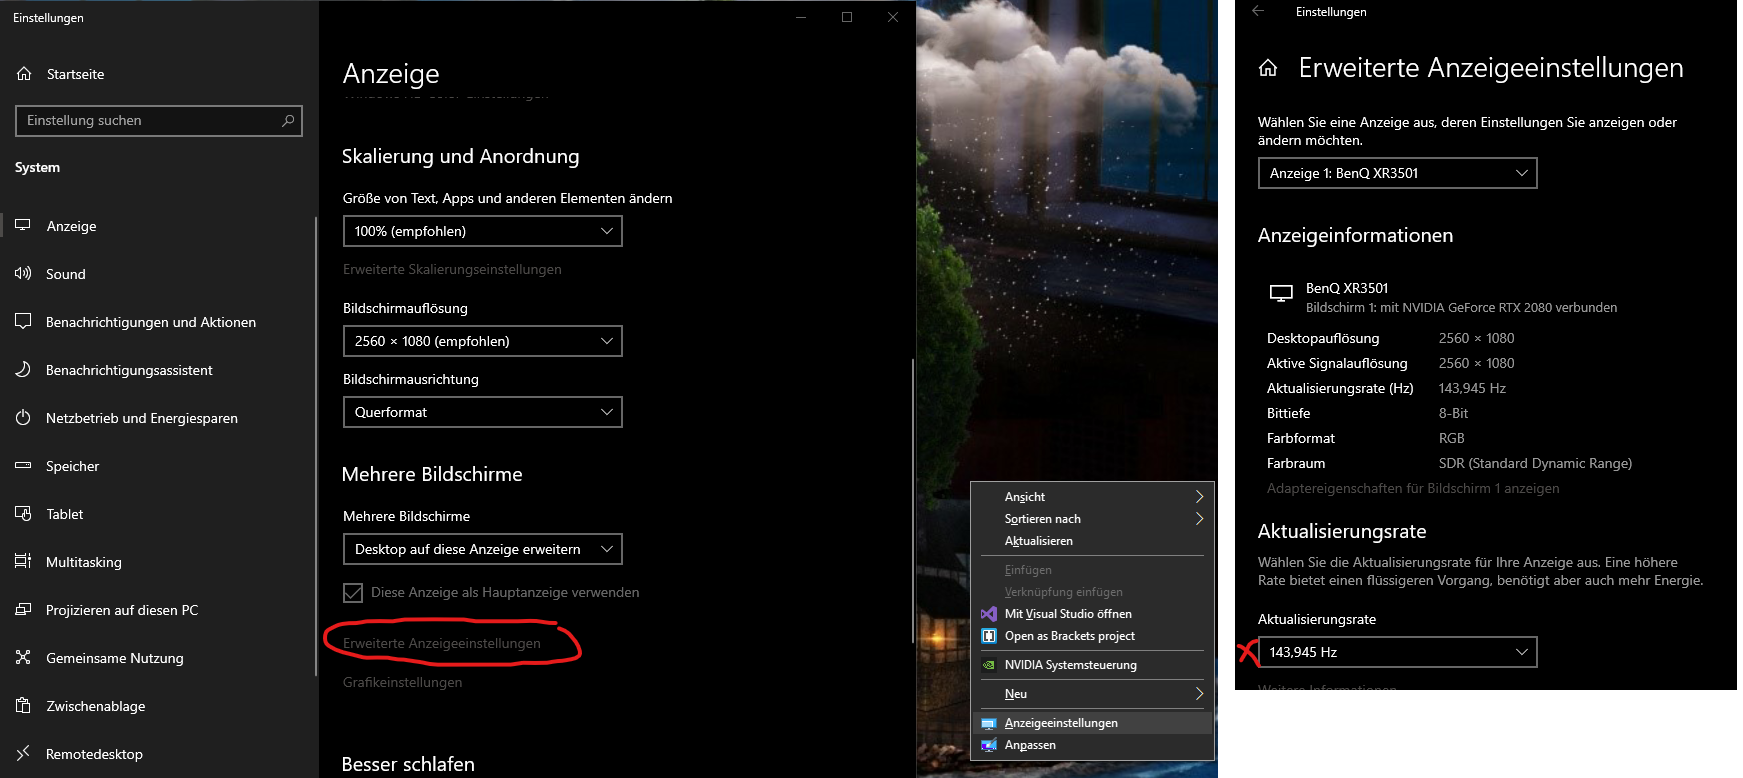The height and width of the screenshot is (778, 1743).
Task: Click the Tablet icon in sidebar
Action: click(23, 513)
